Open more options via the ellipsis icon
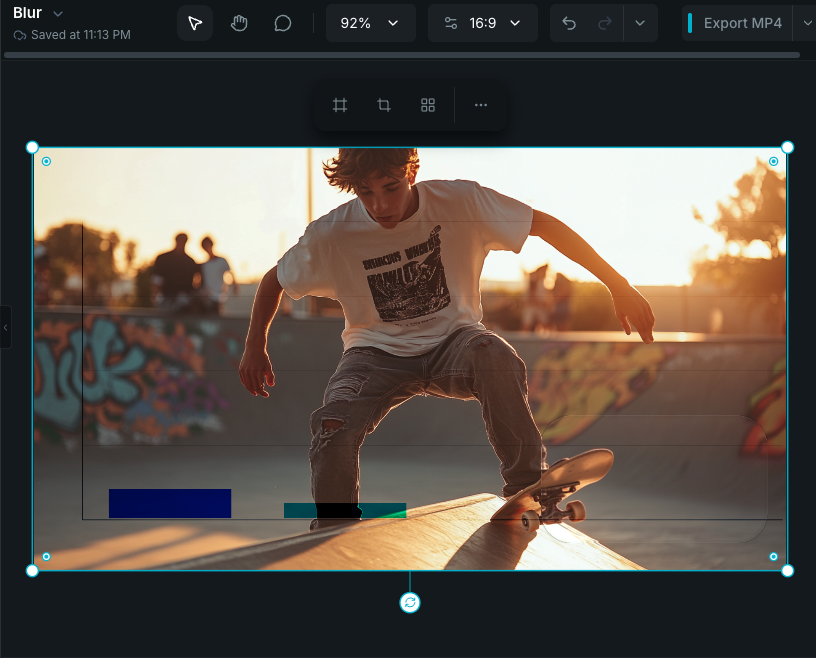The width and height of the screenshot is (816, 658). [481, 105]
